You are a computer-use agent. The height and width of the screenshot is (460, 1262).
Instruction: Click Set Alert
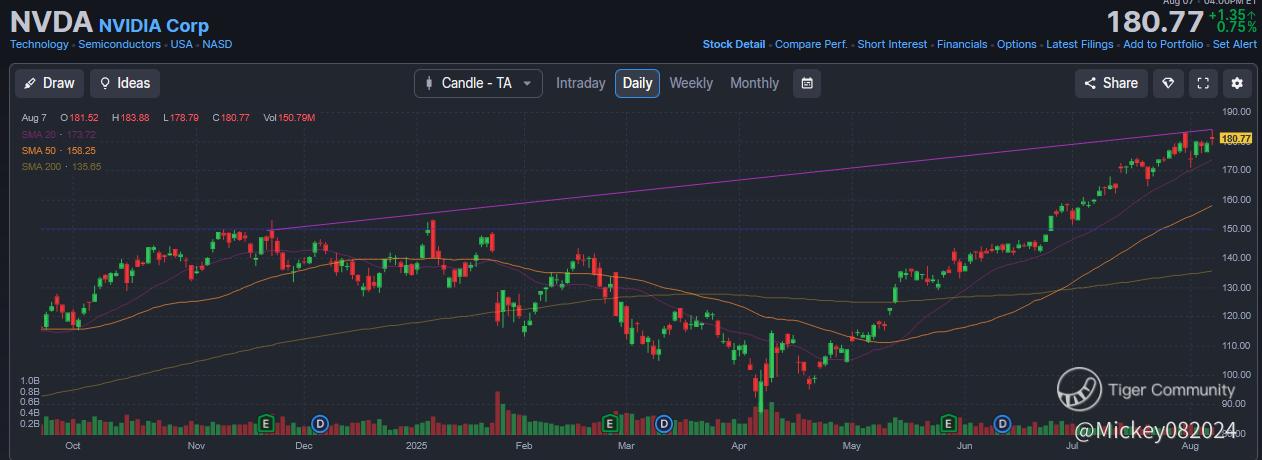click(x=1234, y=44)
